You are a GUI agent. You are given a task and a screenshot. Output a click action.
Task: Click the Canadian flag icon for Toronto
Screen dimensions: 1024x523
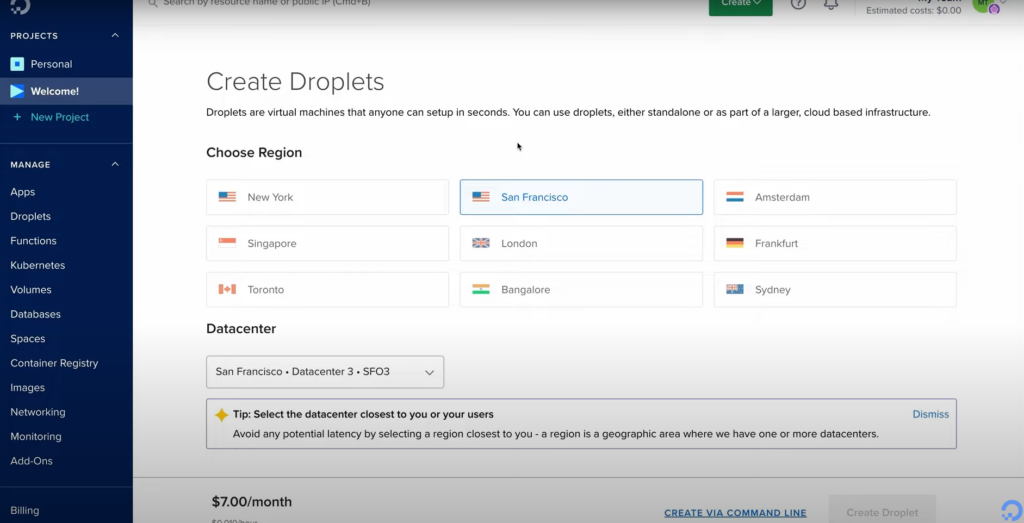[227, 289]
